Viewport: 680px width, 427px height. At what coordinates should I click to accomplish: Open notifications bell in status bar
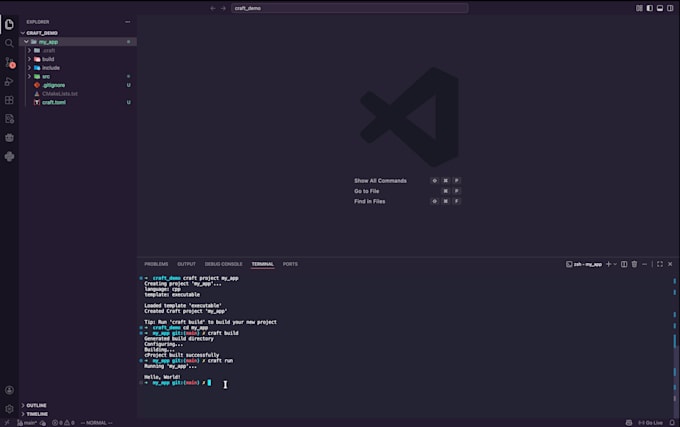[672, 423]
